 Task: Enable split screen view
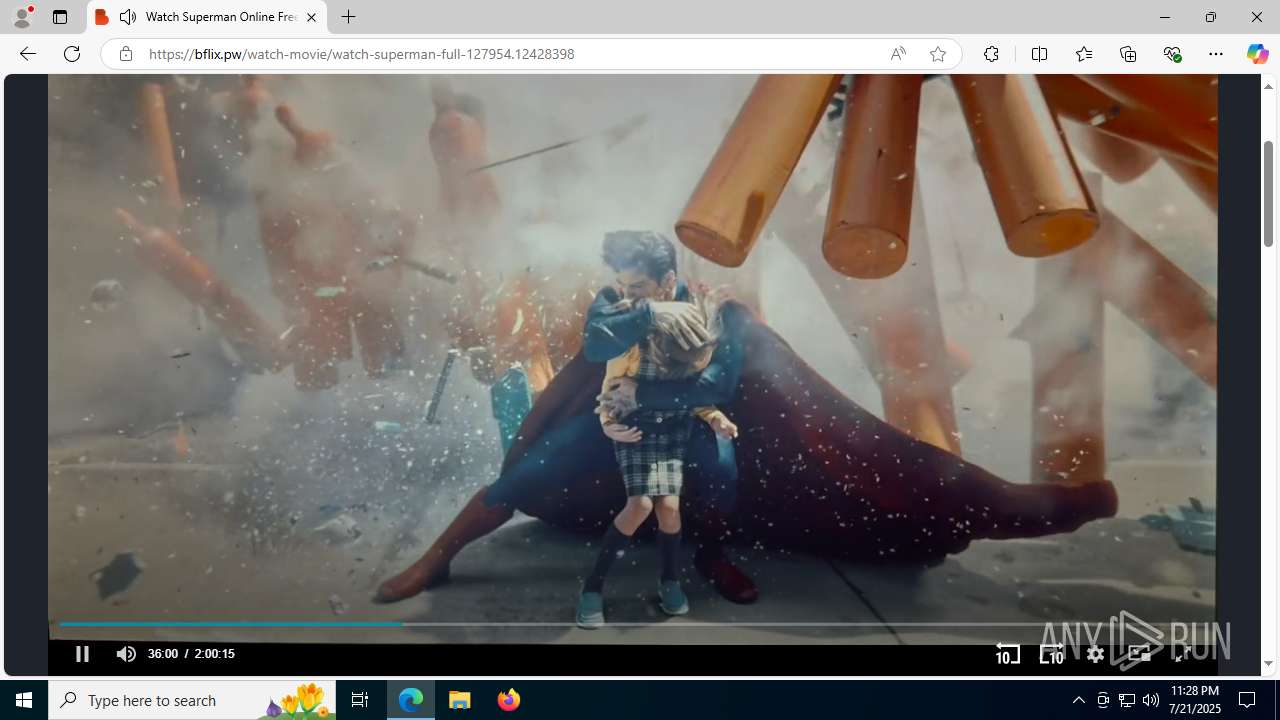1039,54
